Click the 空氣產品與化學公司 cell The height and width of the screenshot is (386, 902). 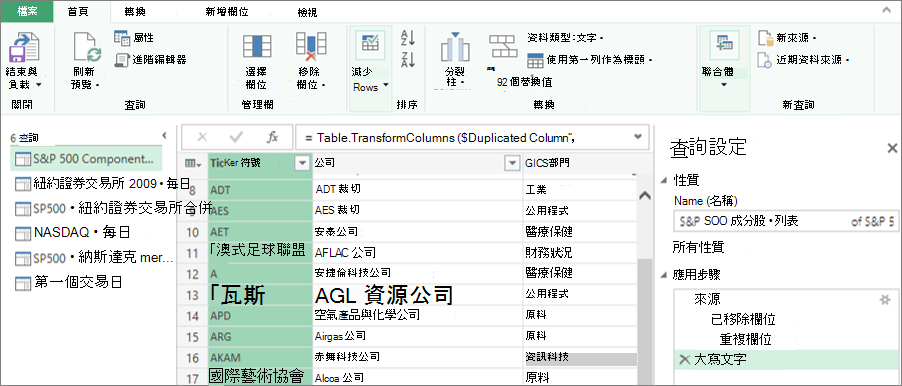click(x=418, y=315)
